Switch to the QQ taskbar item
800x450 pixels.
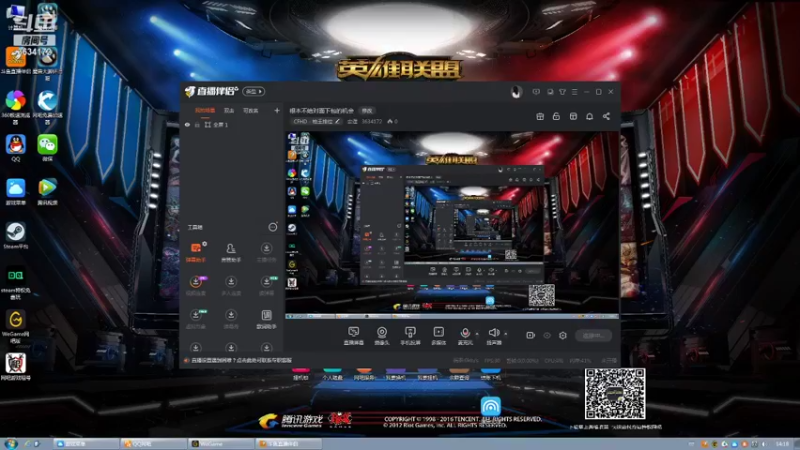[153, 444]
